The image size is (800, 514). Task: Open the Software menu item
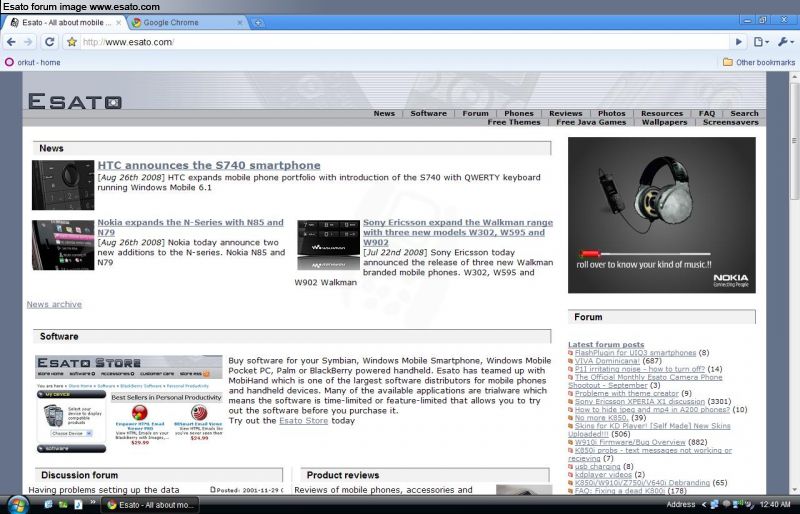[429, 113]
